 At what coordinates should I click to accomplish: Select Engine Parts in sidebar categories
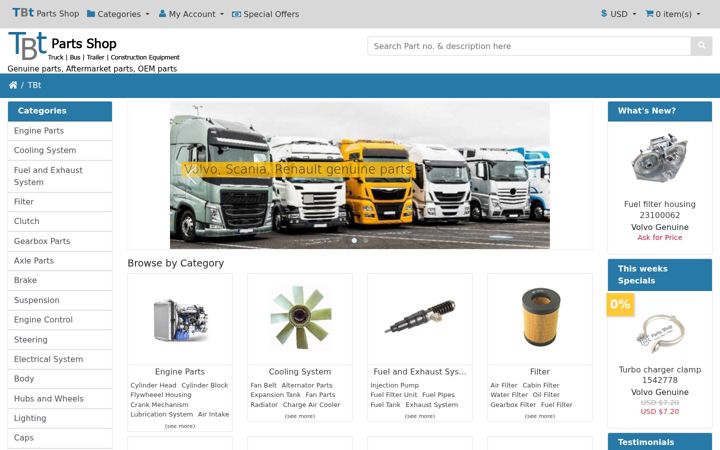click(60, 131)
